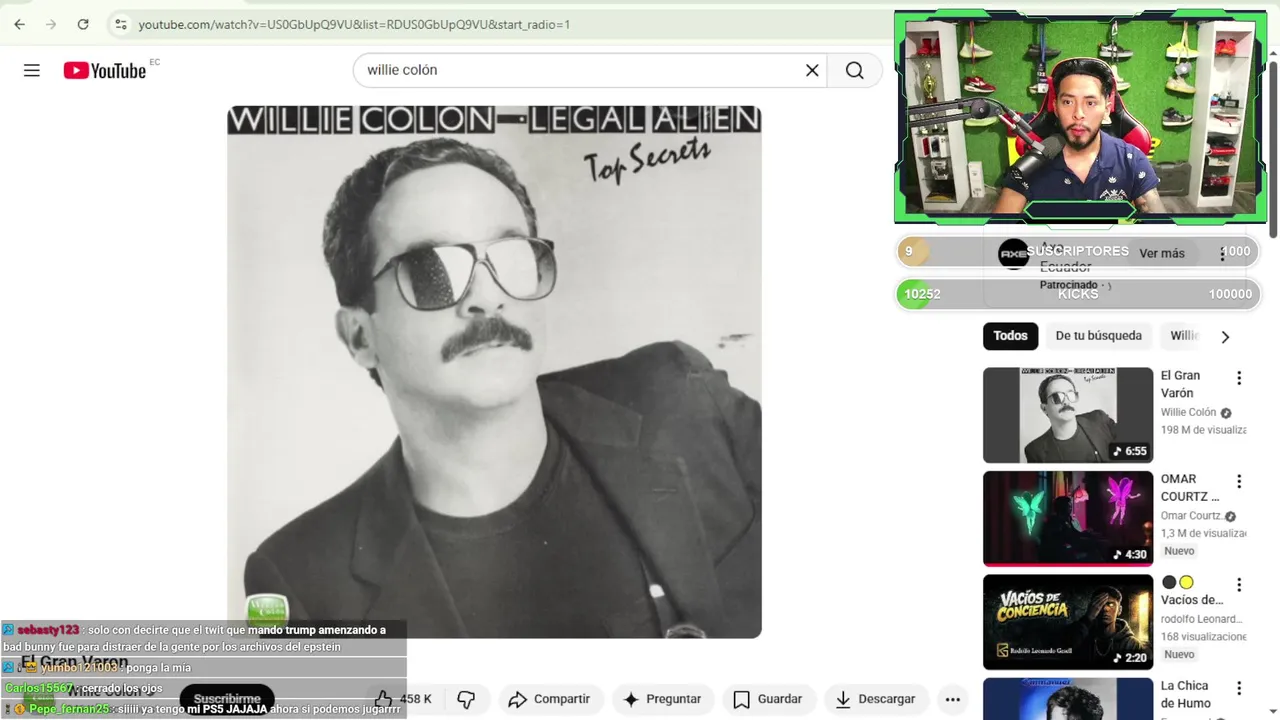Viewport: 1280px width, 720px height.
Task: Open La Chica de Humo video title
Action: coord(1186,694)
